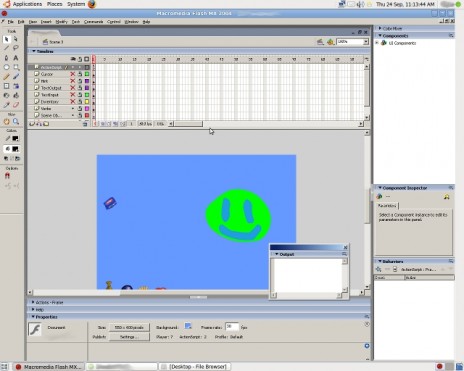This screenshot has height=371, width=464.
Task: Click the Frame rate input field
Action: click(x=232, y=327)
